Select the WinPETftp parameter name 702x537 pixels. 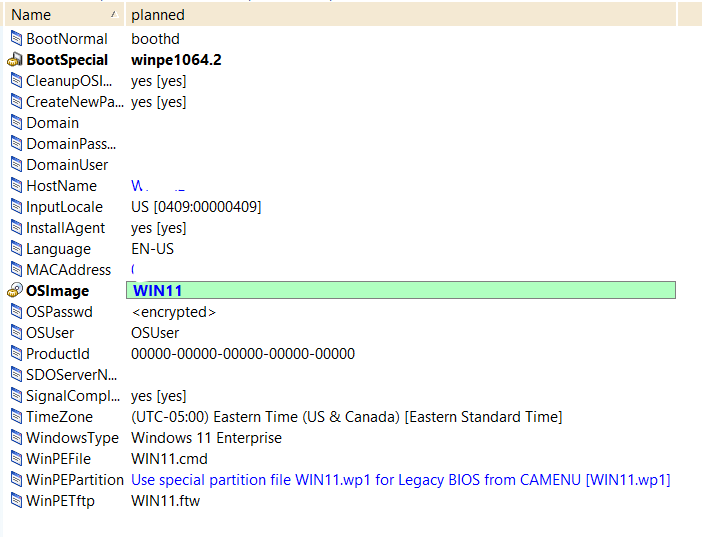(x=60, y=501)
